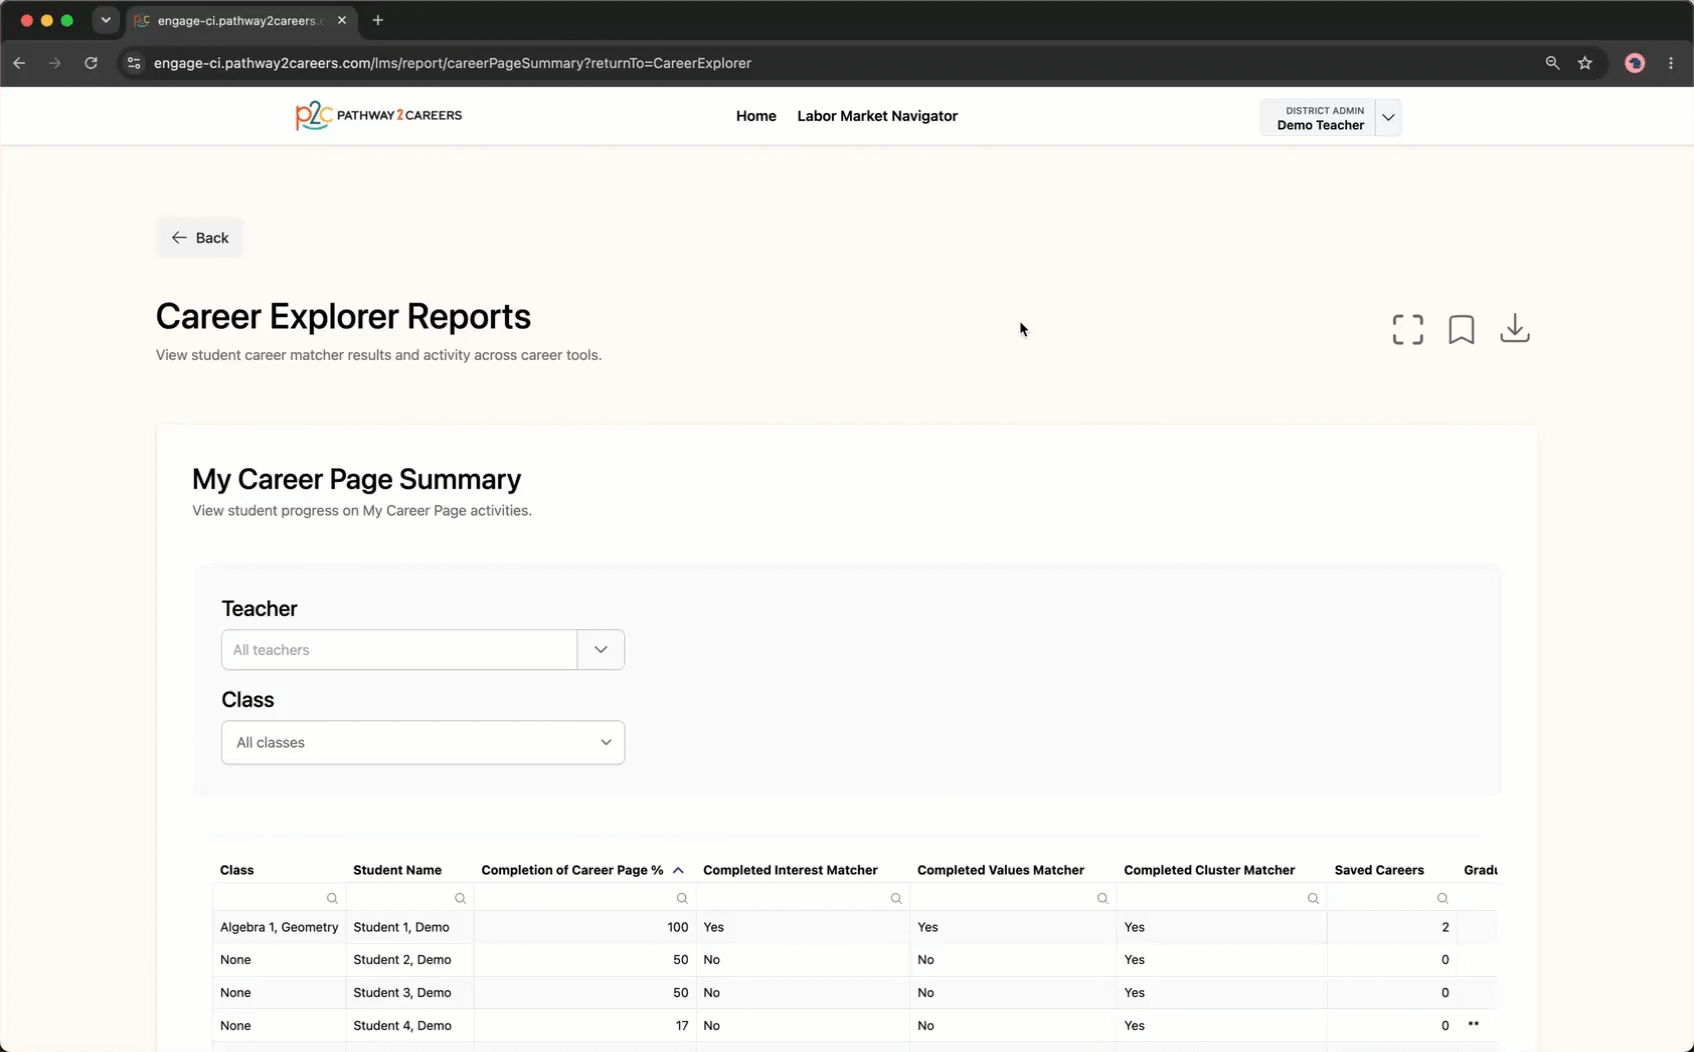Click the browser back arrow
The width and height of the screenshot is (1694, 1052).
pyautogui.click(x=19, y=63)
